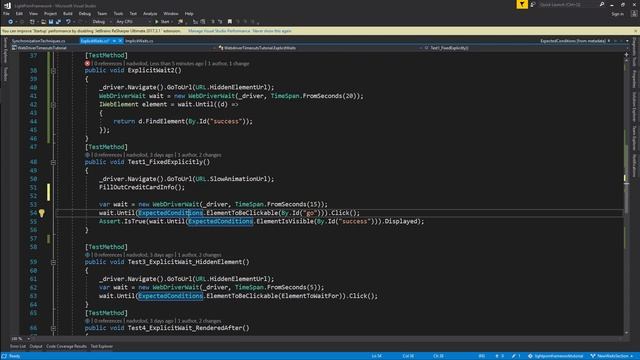Open the Debug configuration dropdown
640x360 pixels.
pyautogui.click(x=101, y=22)
